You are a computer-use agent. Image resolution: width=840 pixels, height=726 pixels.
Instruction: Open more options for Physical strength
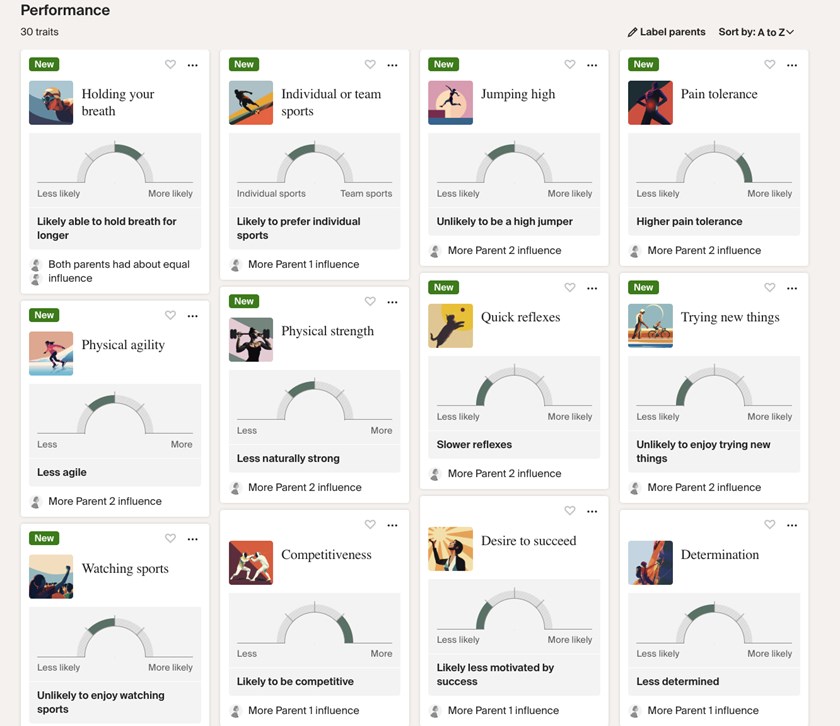(392, 301)
